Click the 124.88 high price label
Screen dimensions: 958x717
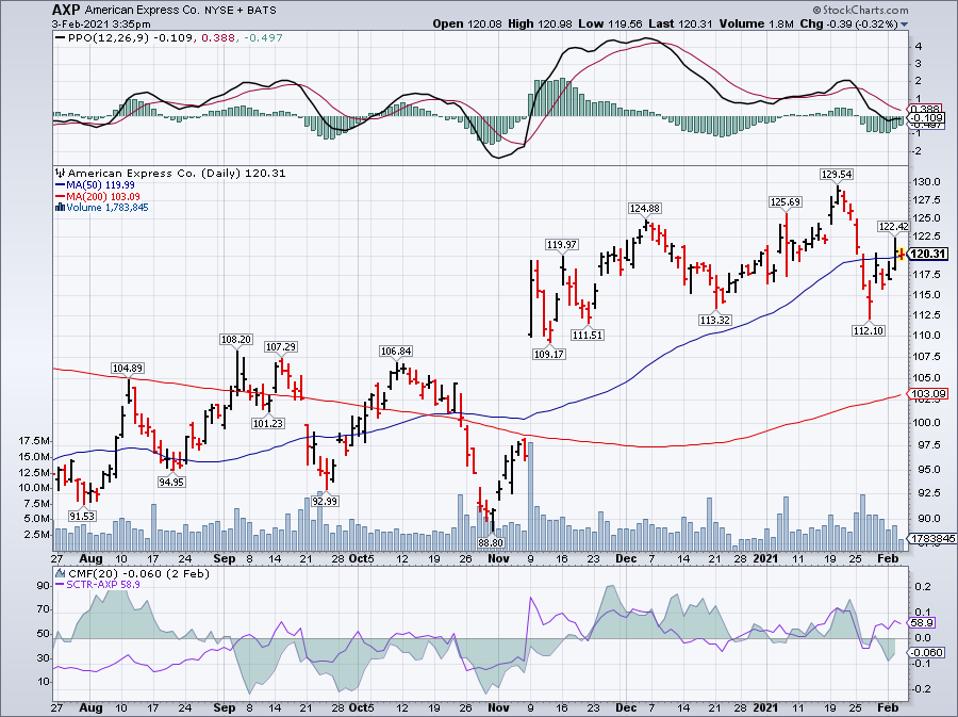coord(645,208)
